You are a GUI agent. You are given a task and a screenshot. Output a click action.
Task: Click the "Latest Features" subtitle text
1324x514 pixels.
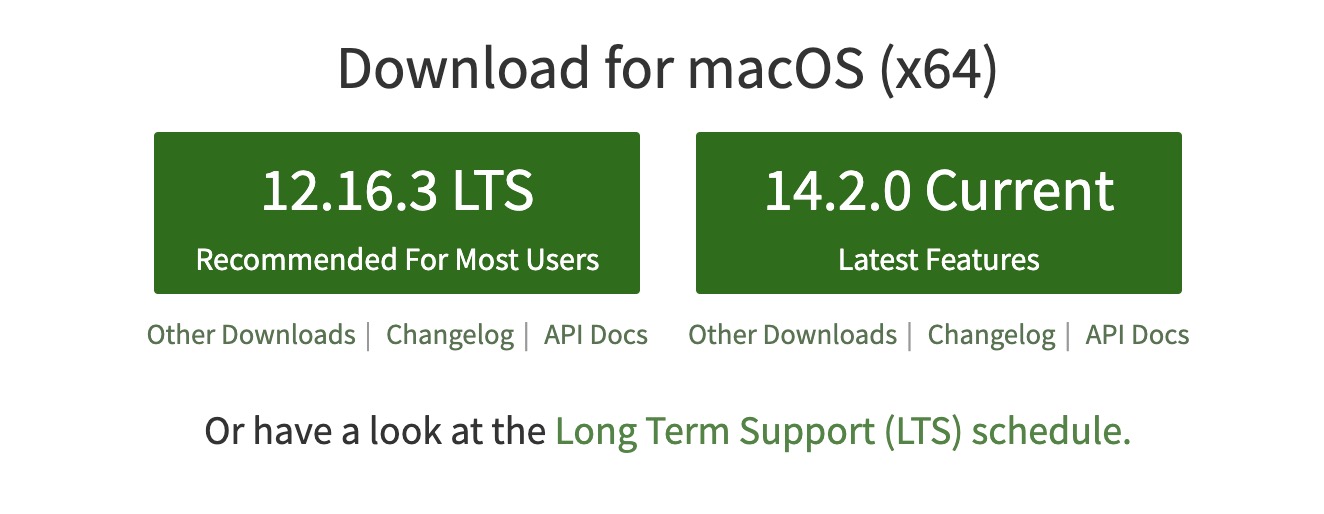[939, 260]
